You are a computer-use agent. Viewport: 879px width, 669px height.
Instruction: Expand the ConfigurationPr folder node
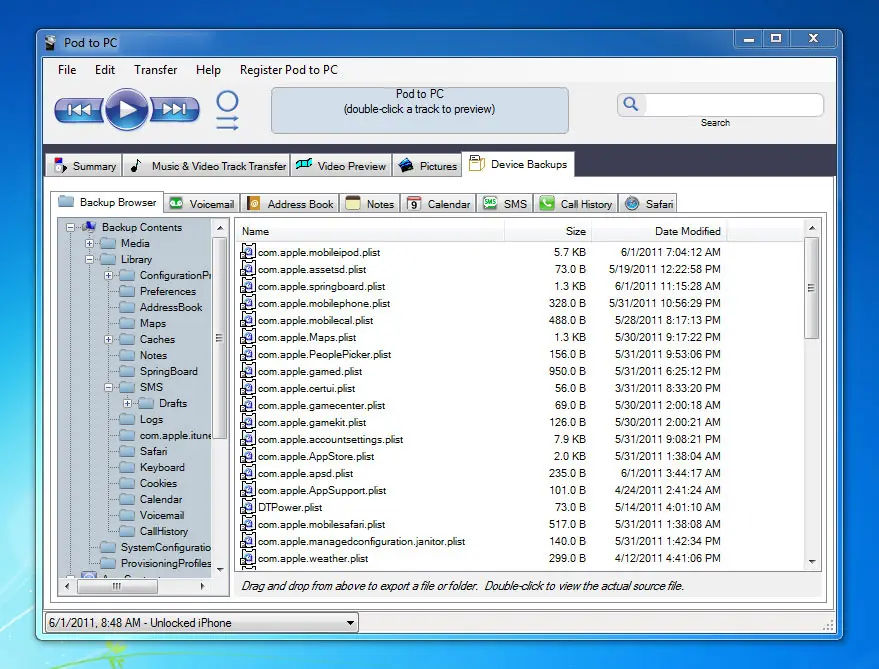point(108,275)
